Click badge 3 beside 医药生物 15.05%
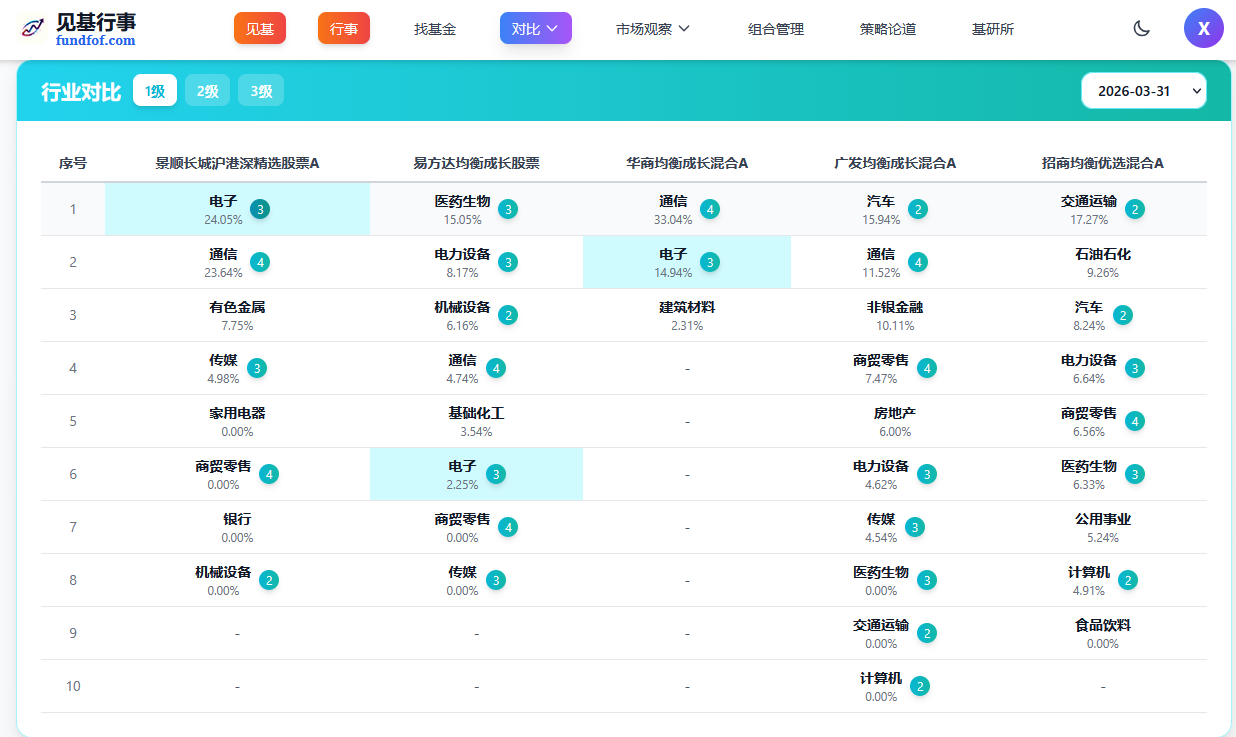 click(508, 209)
